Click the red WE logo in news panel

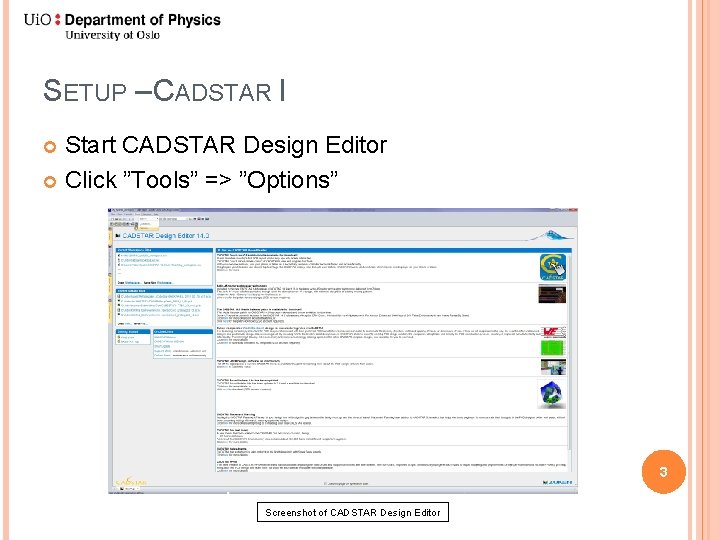pyautogui.click(x=553, y=332)
